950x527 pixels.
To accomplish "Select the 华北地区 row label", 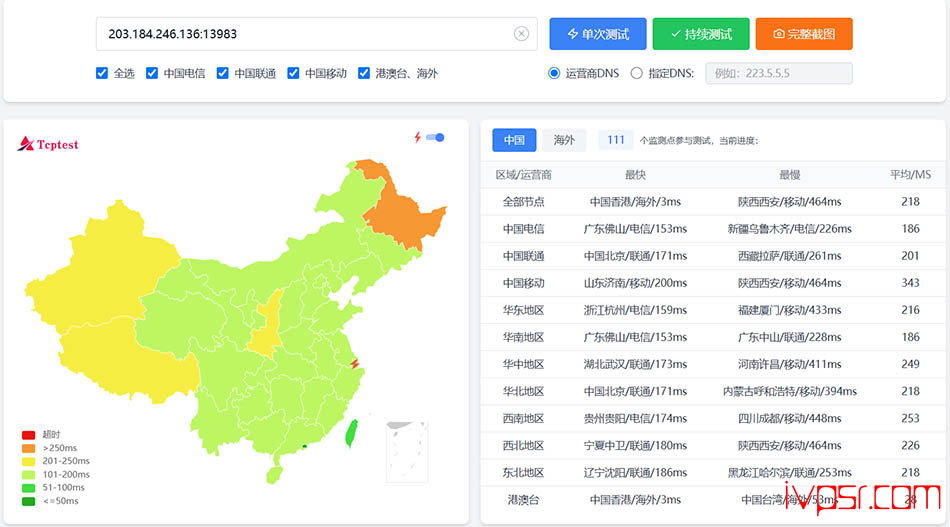I will pos(523,391).
